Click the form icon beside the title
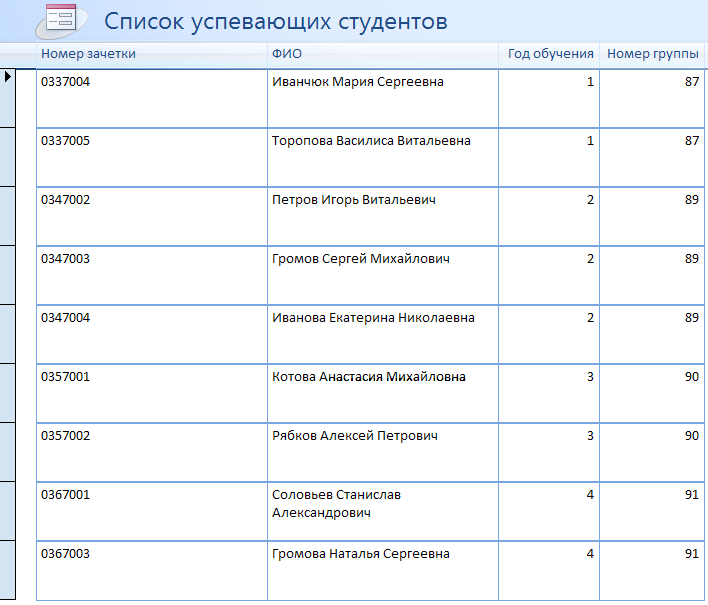Screen dimensions: 708x605 click(61, 20)
